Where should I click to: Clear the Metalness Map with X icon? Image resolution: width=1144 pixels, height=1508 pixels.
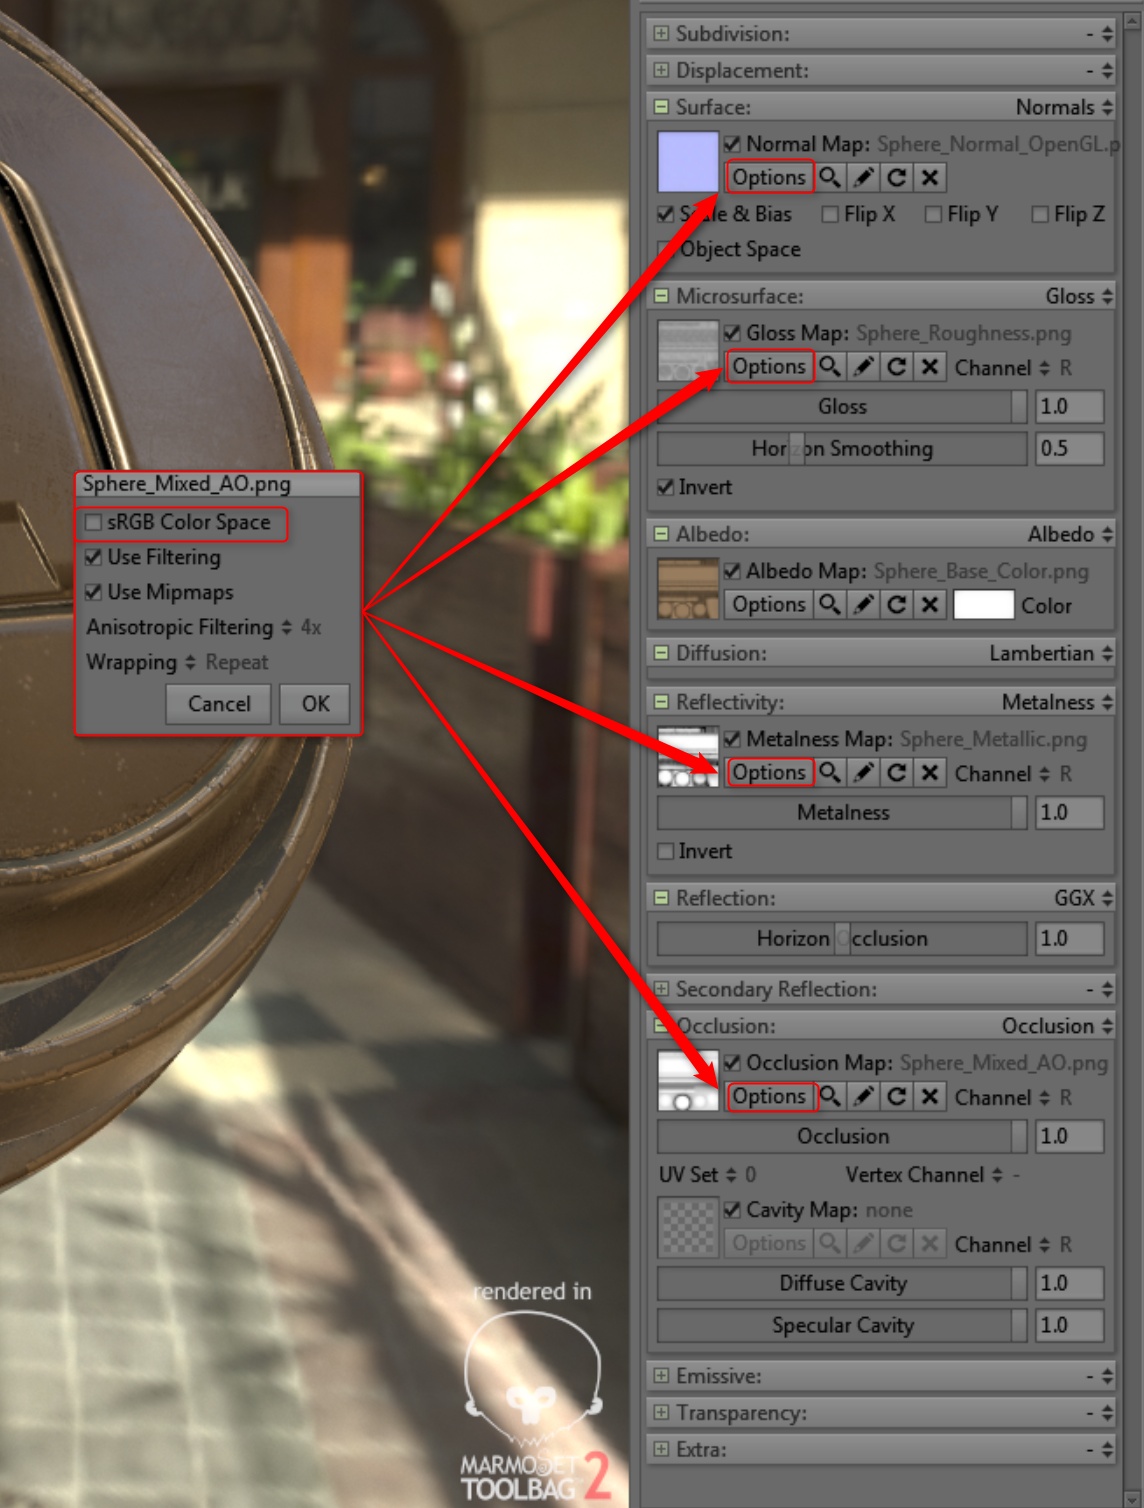(930, 773)
